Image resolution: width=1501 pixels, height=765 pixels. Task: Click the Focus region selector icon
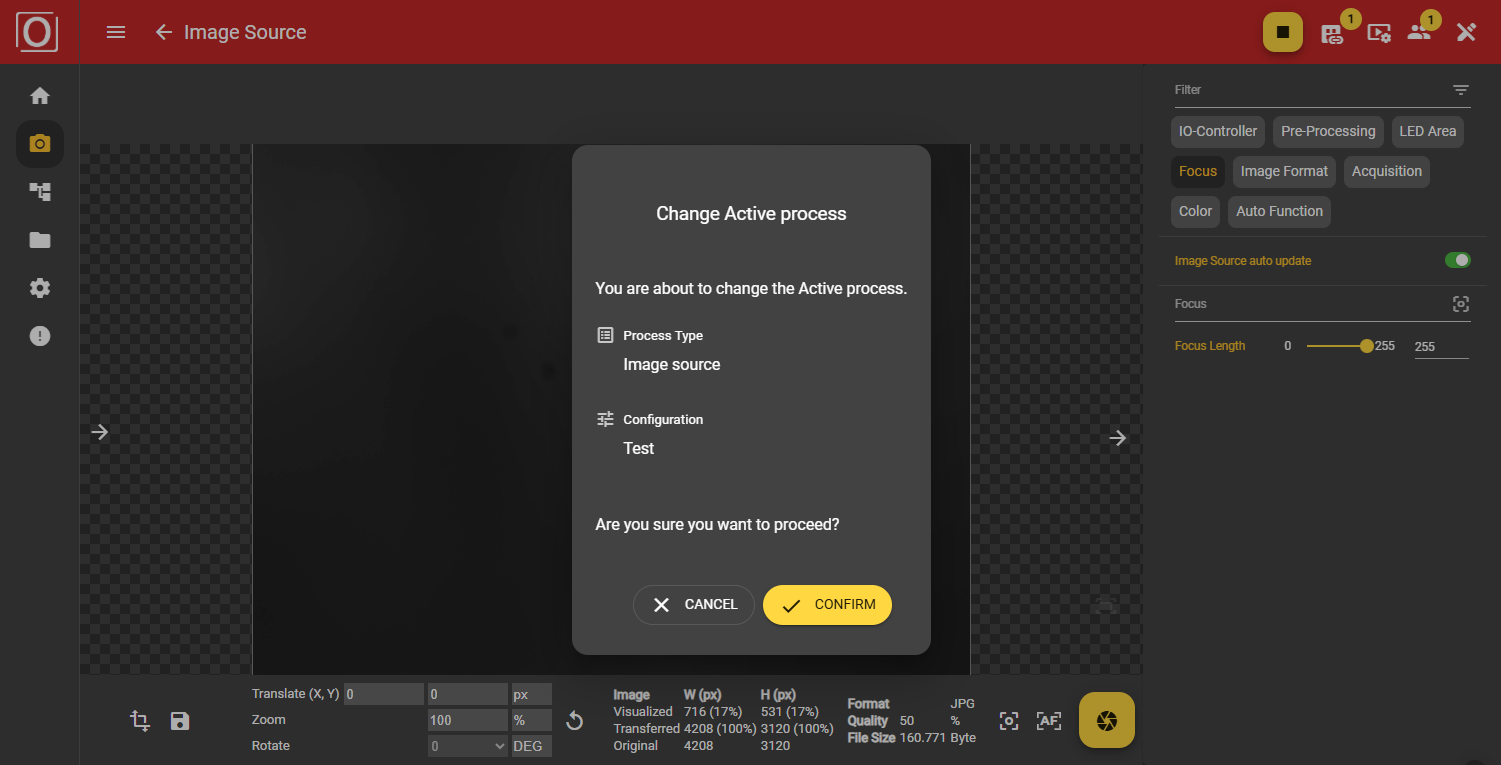pos(1461,303)
